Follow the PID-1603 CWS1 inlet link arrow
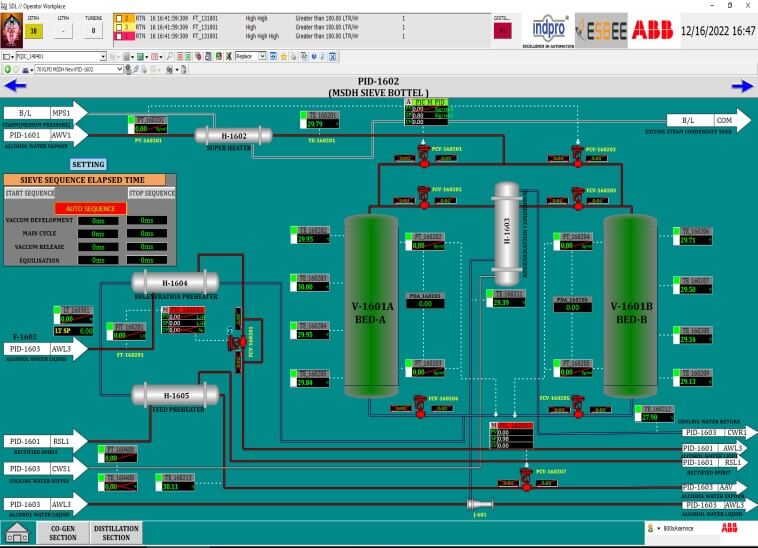 [44, 469]
